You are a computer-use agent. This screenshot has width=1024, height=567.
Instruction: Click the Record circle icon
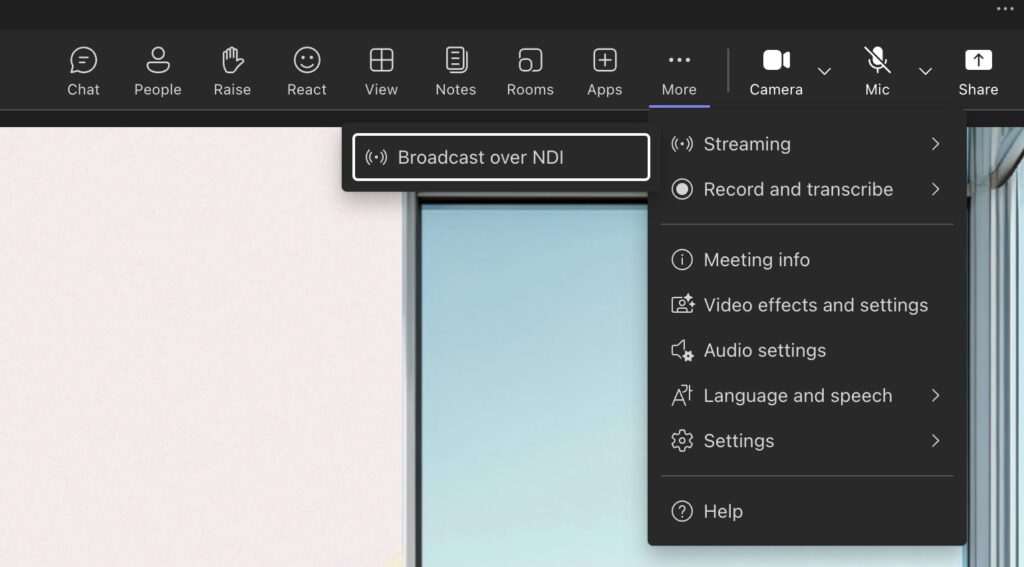coord(682,189)
